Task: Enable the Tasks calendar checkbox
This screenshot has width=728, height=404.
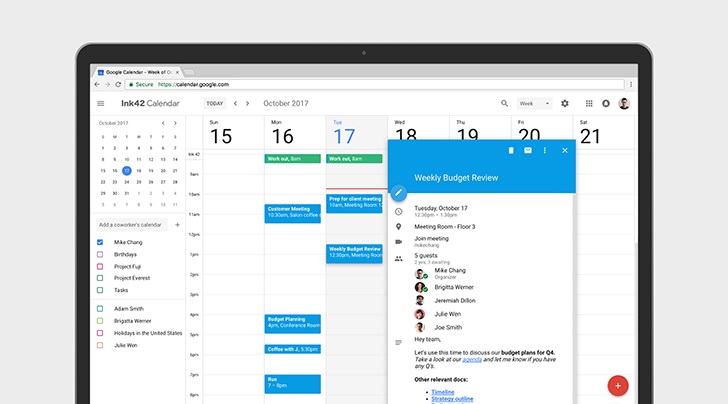Action: point(100,290)
